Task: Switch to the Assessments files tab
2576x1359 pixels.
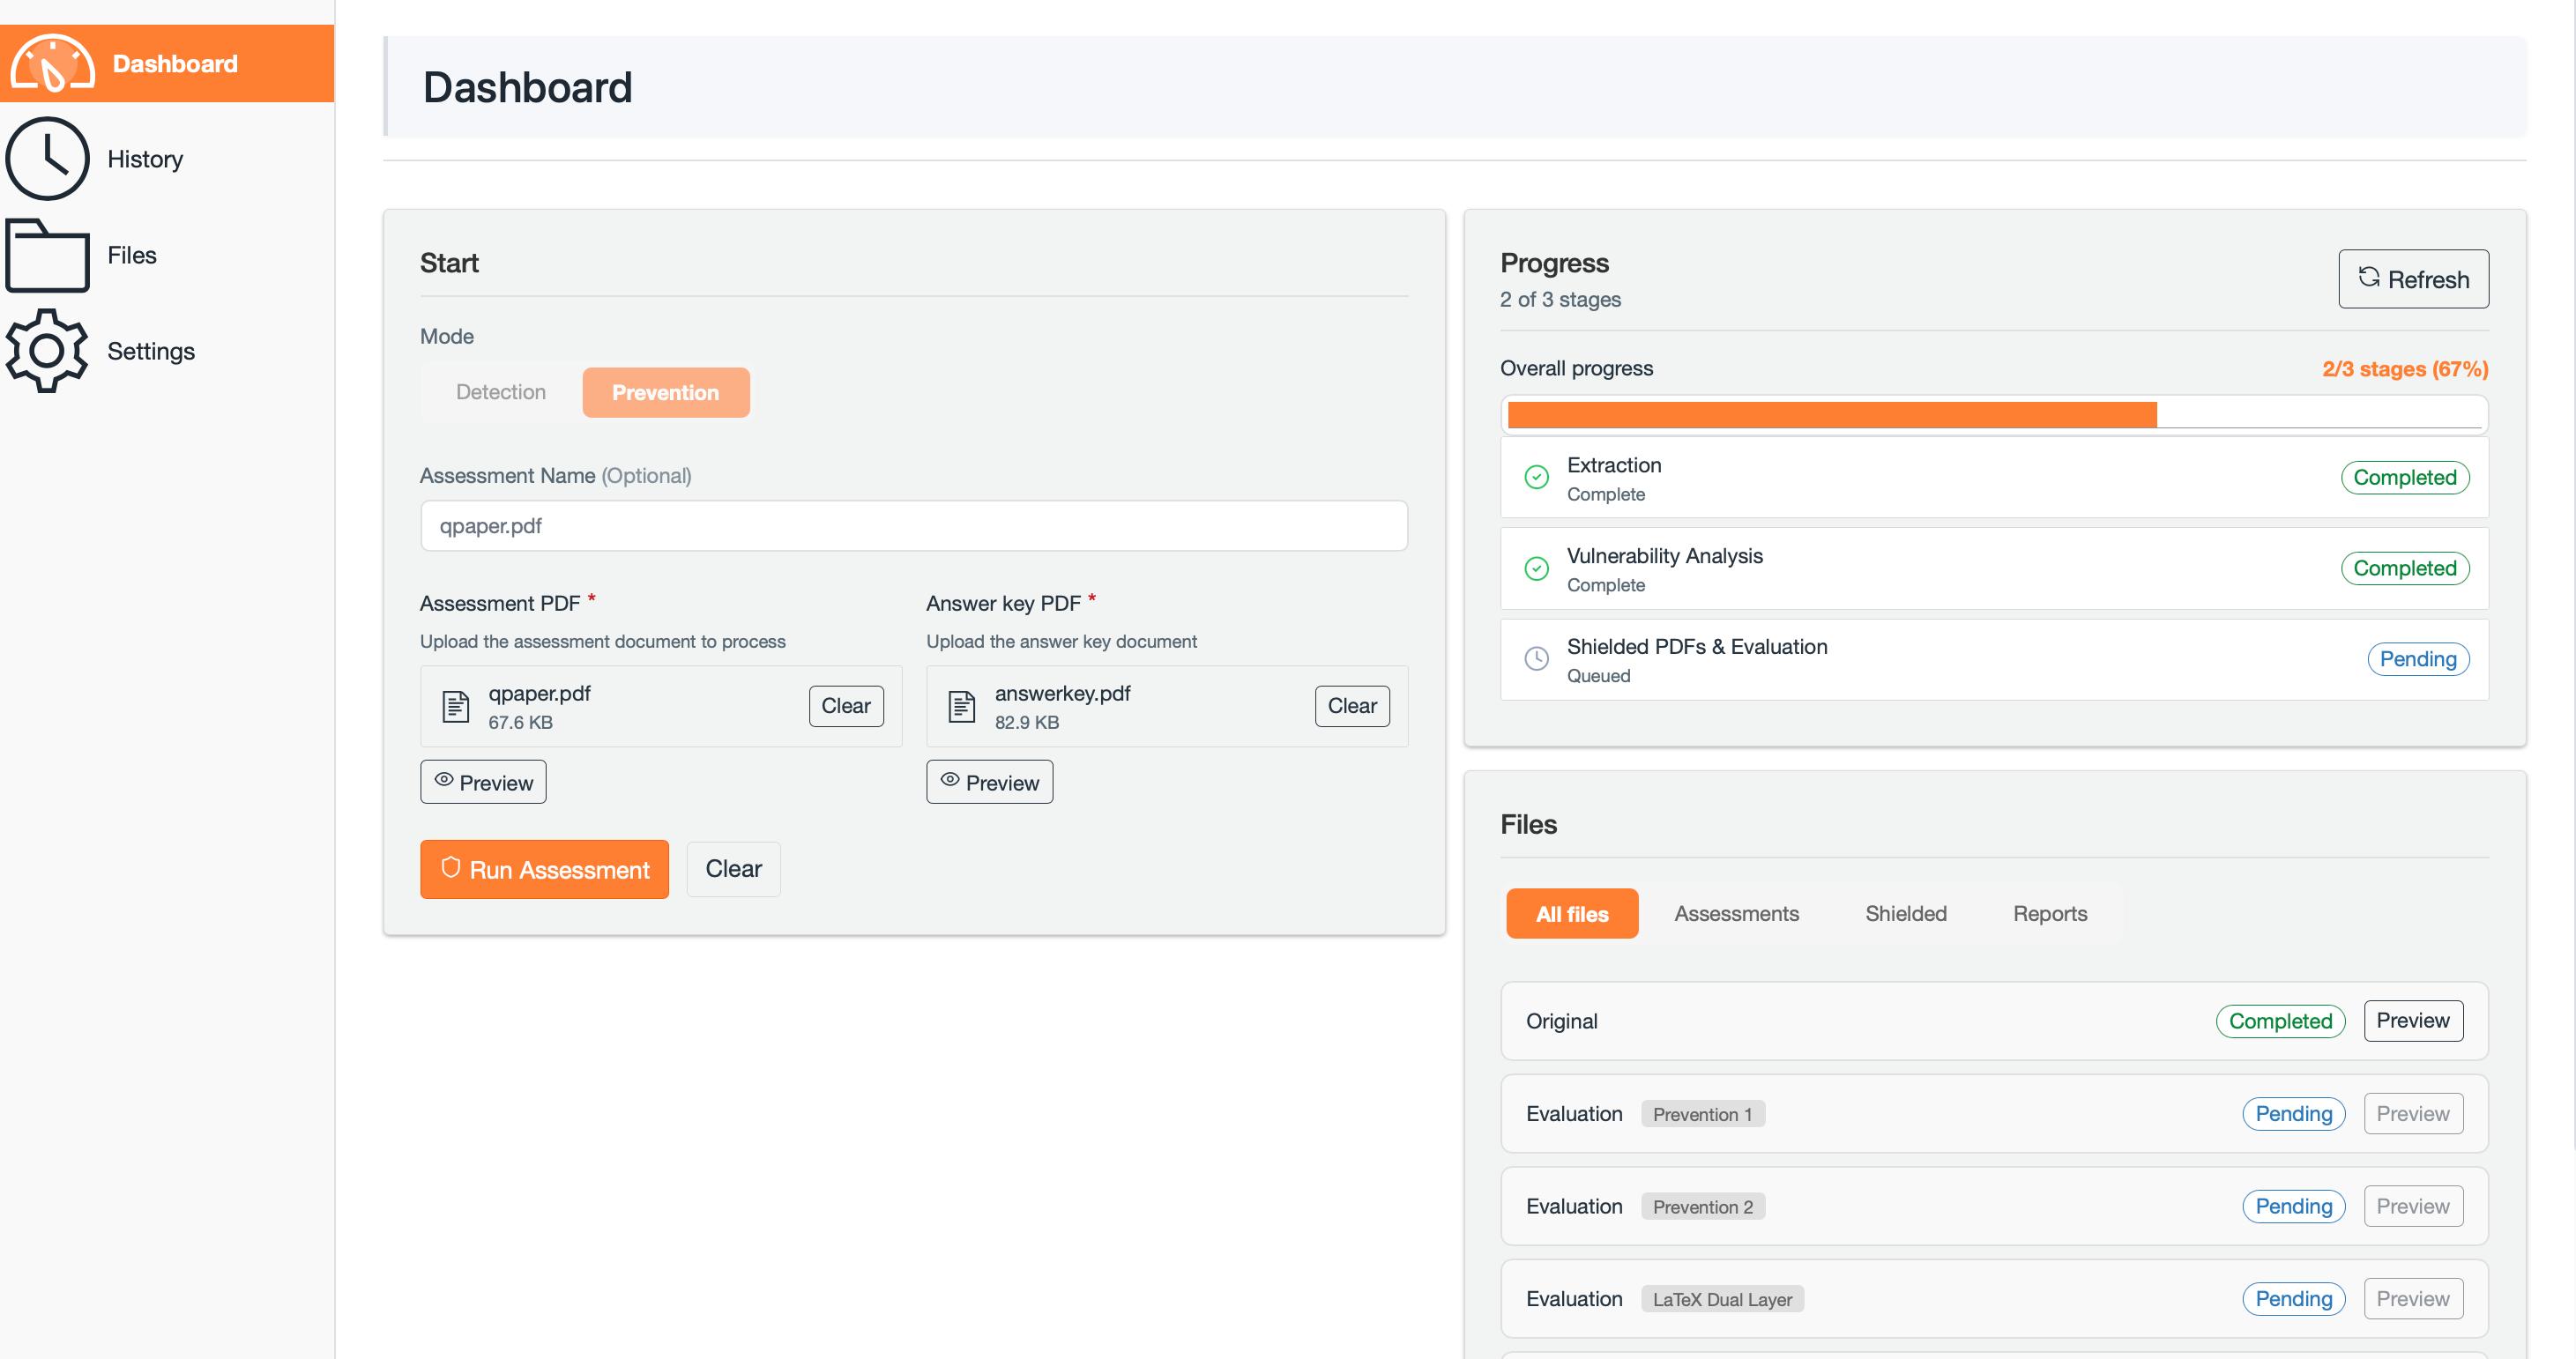Action: (x=1736, y=913)
